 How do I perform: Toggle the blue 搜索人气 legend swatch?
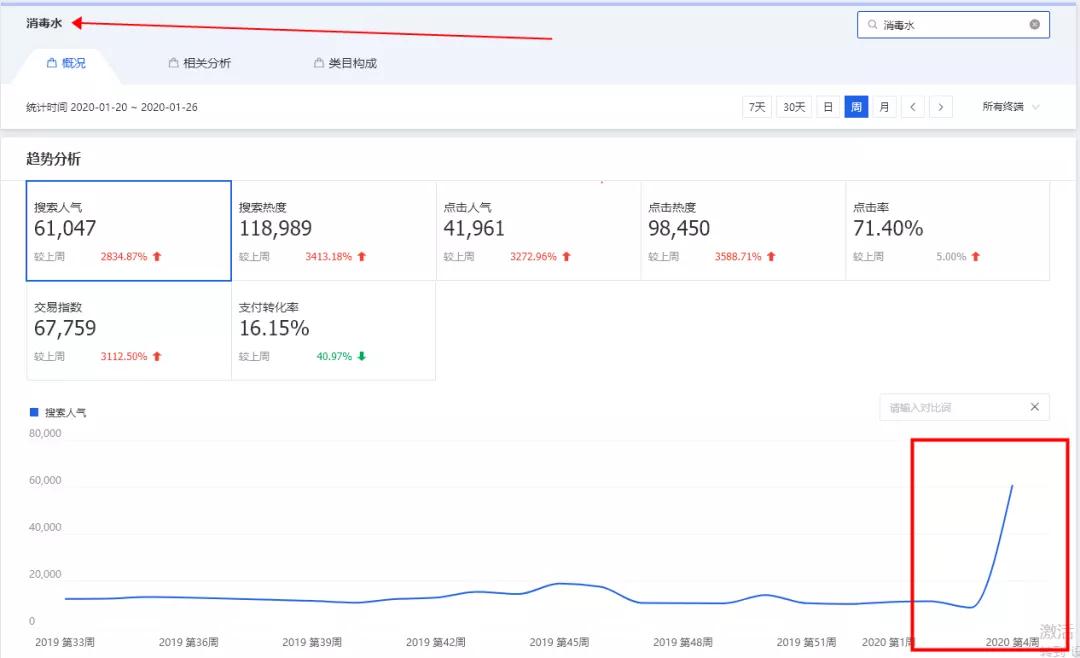(x=34, y=412)
